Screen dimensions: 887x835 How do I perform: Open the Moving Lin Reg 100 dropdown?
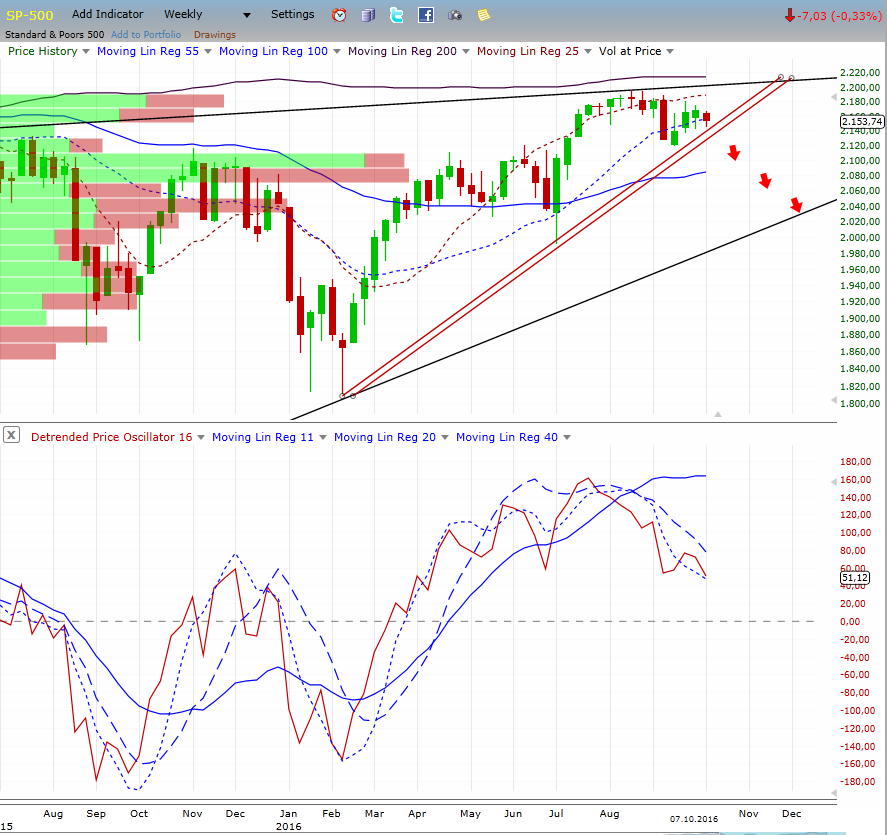(336, 51)
